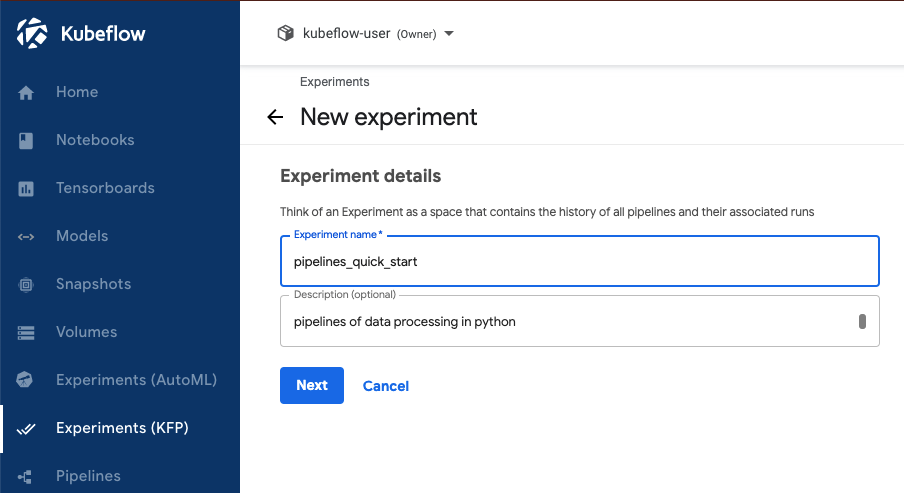This screenshot has width=904, height=493.
Task: Click the Snapshots icon in sidebar
Action: point(27,285)
